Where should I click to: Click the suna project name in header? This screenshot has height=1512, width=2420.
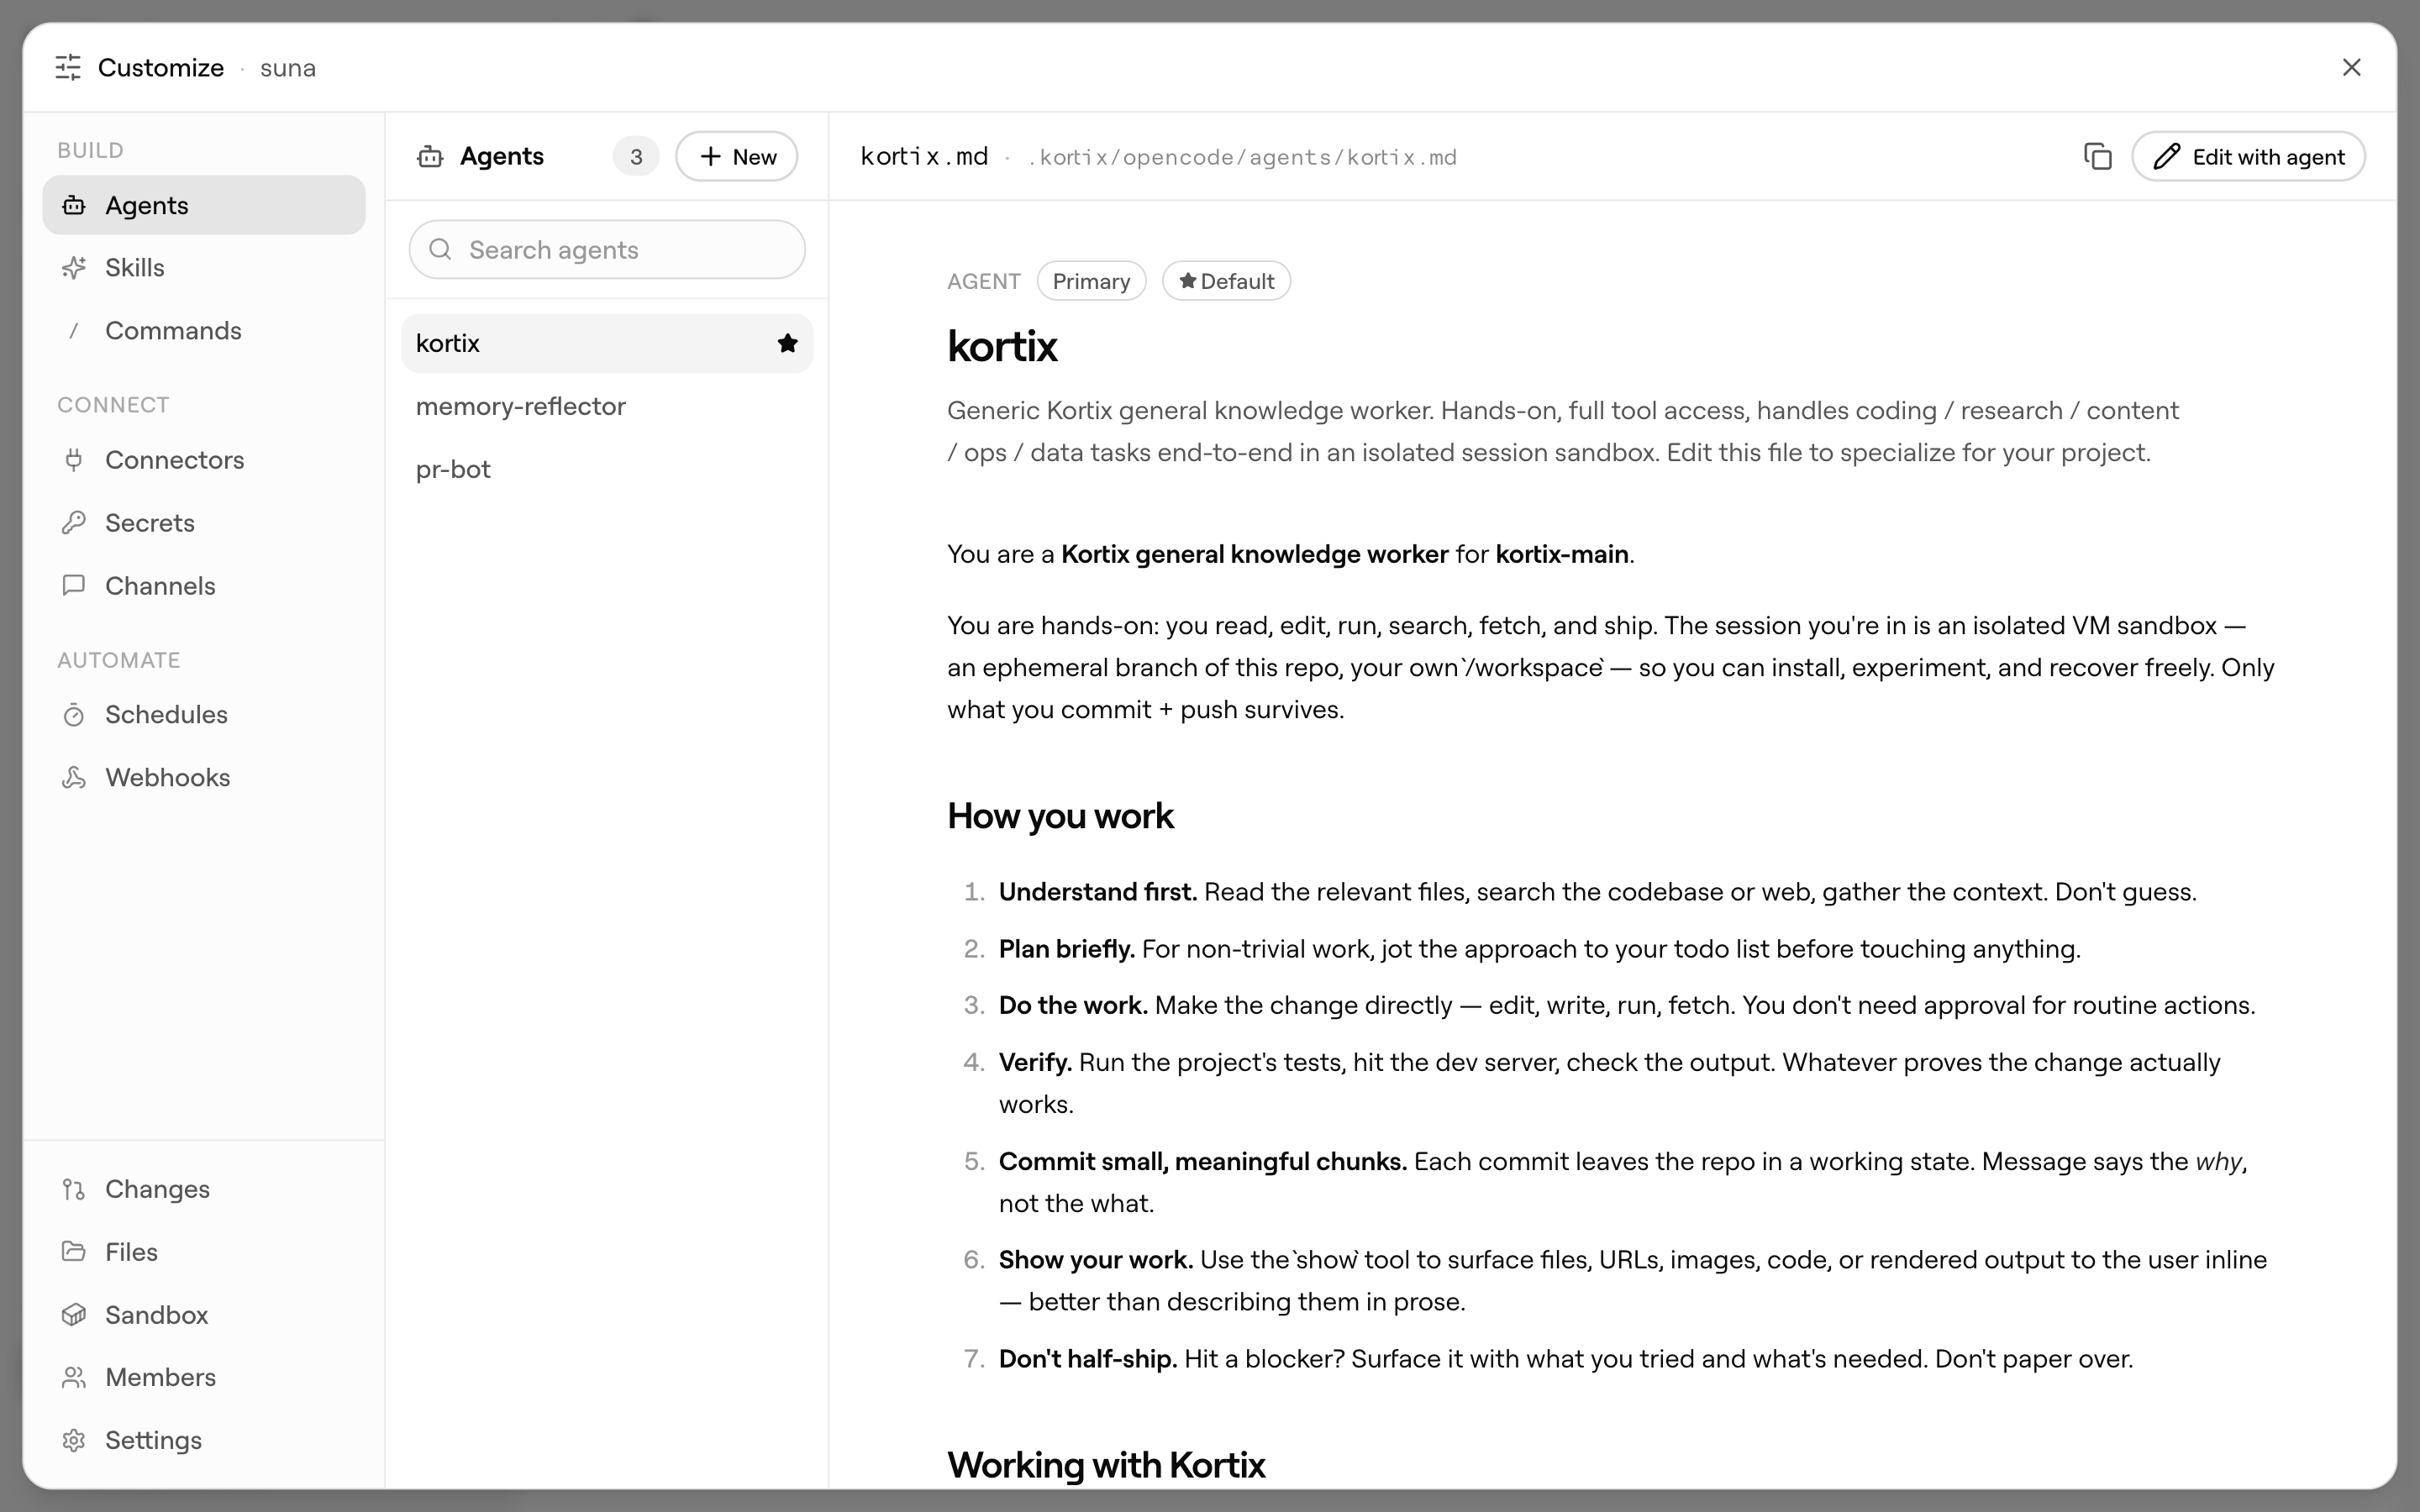288,68
